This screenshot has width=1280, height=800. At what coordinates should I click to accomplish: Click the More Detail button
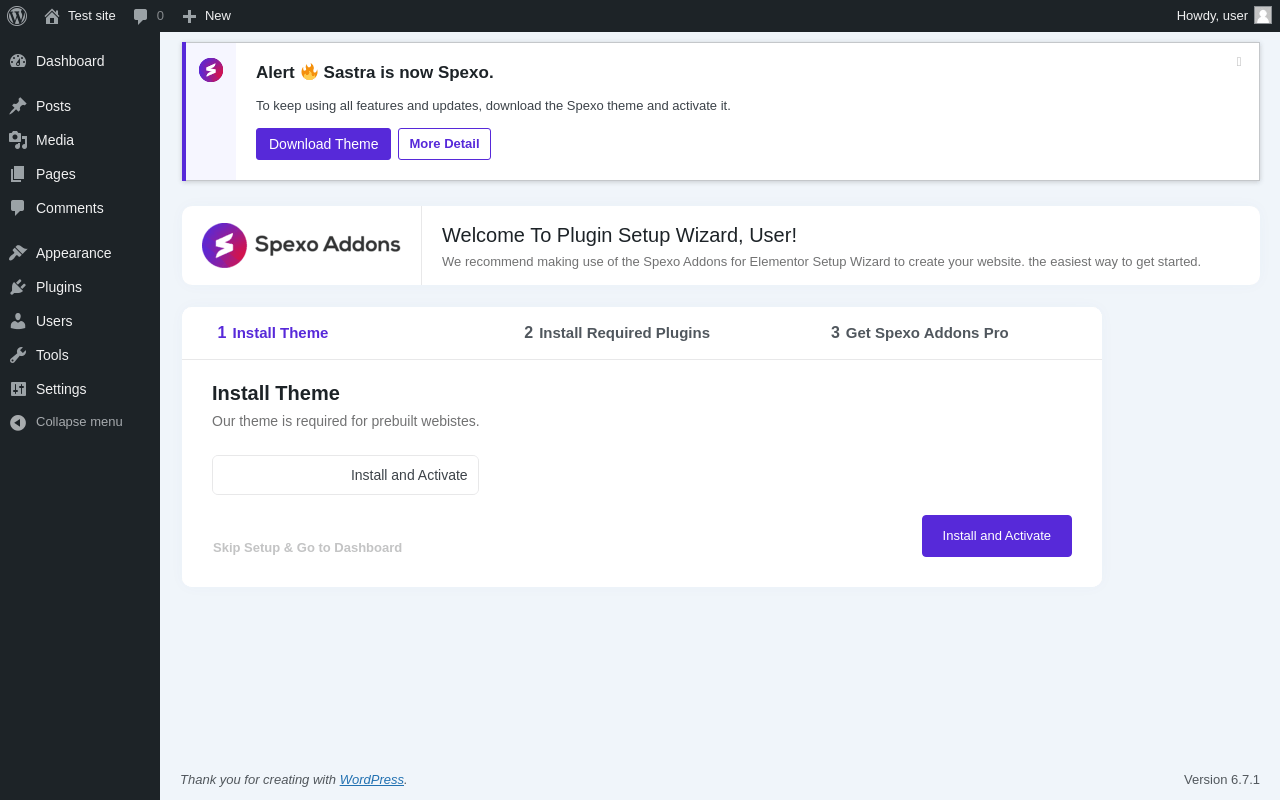(x=444, y=144)
